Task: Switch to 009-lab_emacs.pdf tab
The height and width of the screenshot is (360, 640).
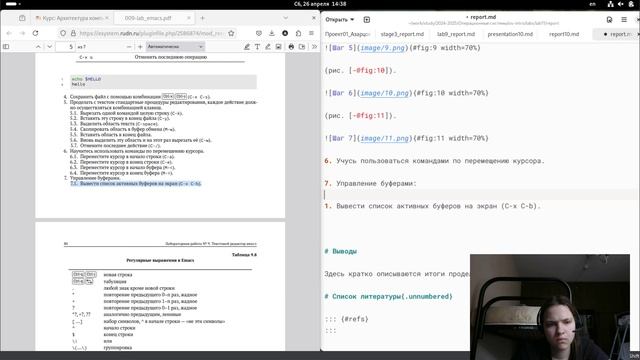Action: click(x=148, y=18)
